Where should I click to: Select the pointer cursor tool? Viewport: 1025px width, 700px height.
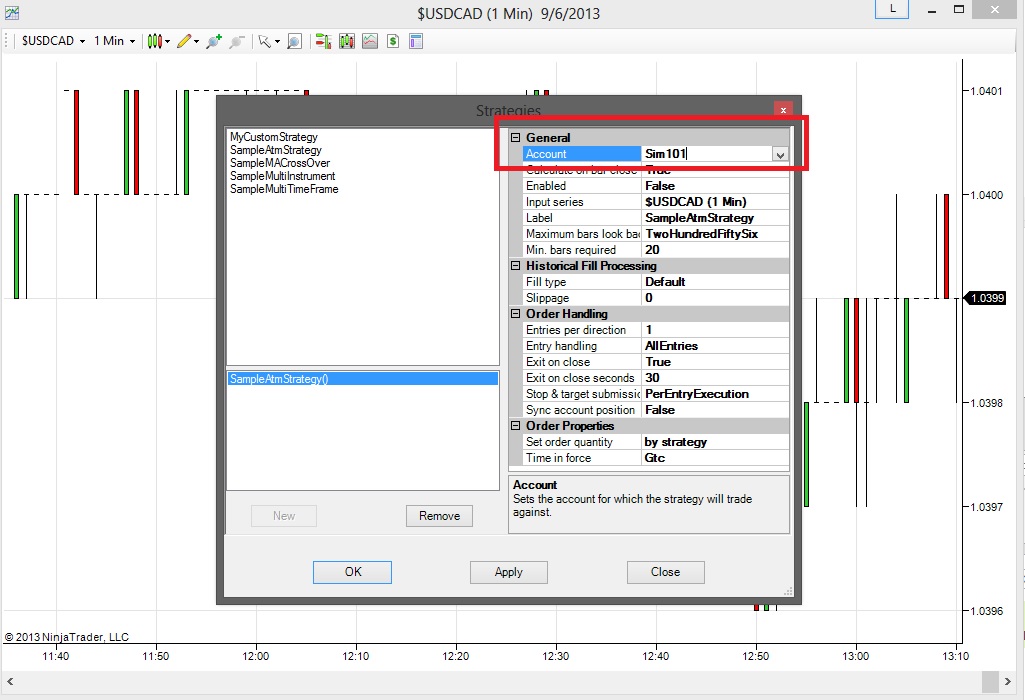click(x=264, y=41)
